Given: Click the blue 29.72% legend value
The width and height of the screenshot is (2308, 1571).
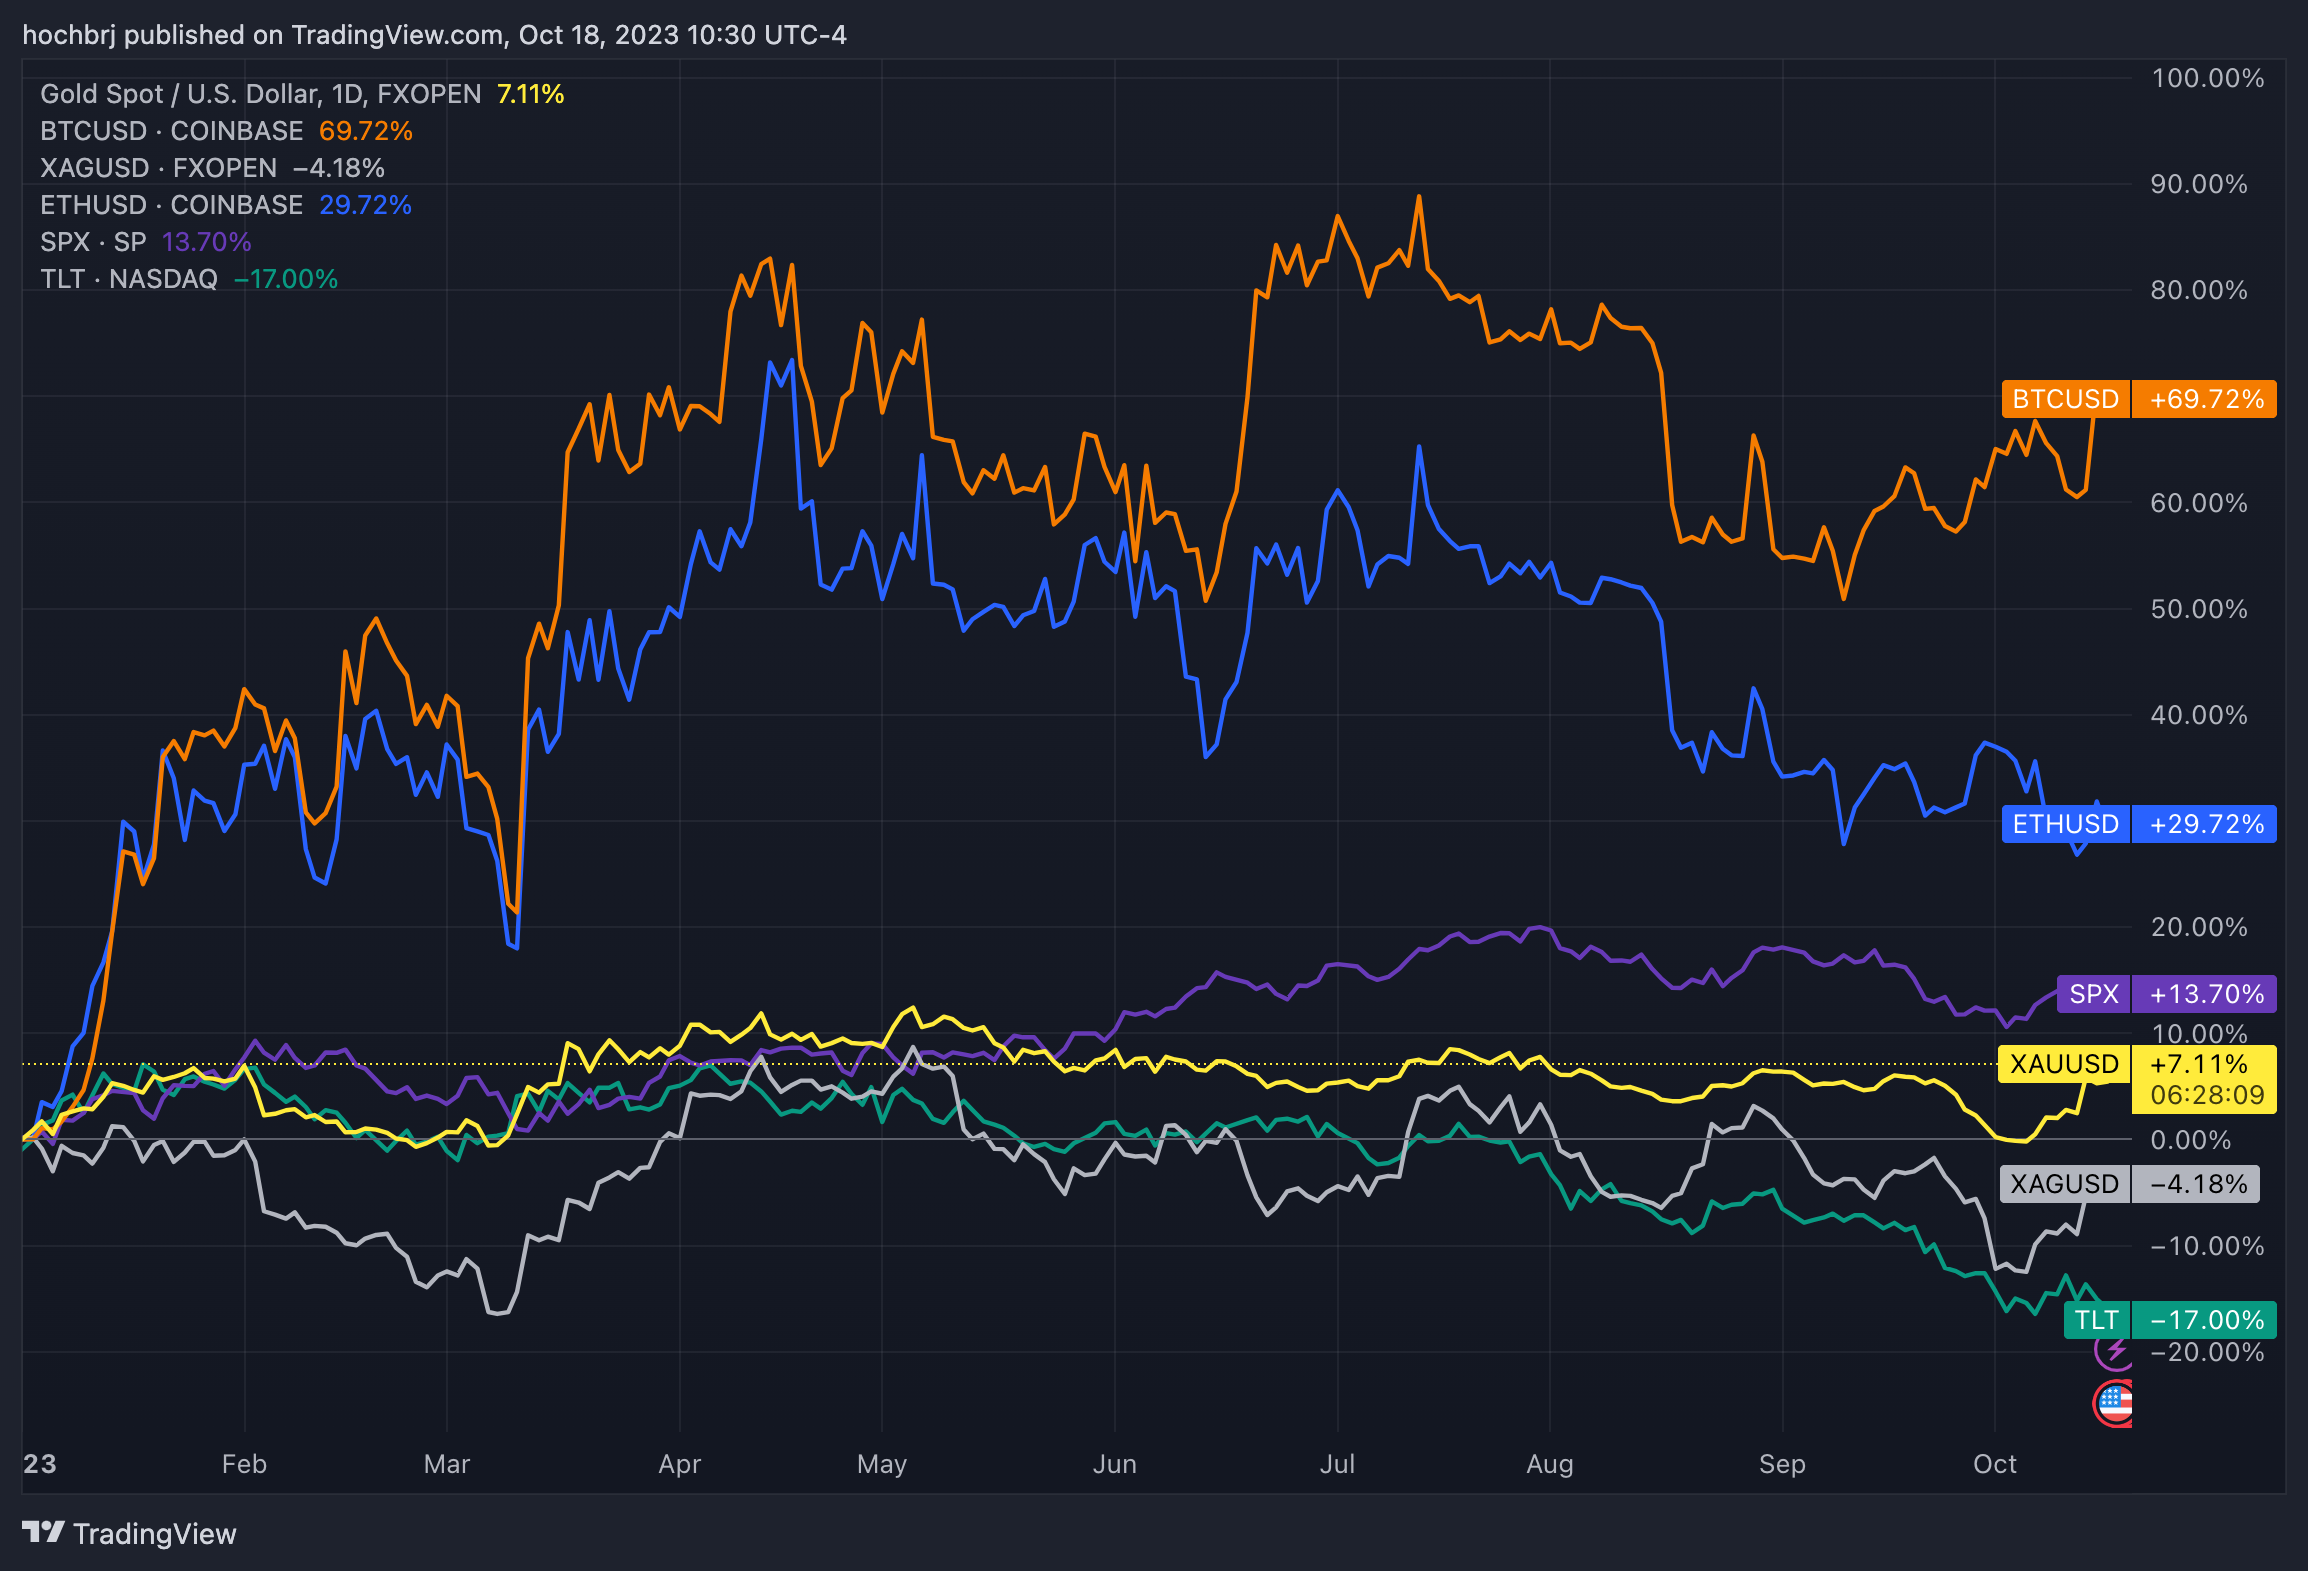Looking at the screenshot, I should pos(366,205).
